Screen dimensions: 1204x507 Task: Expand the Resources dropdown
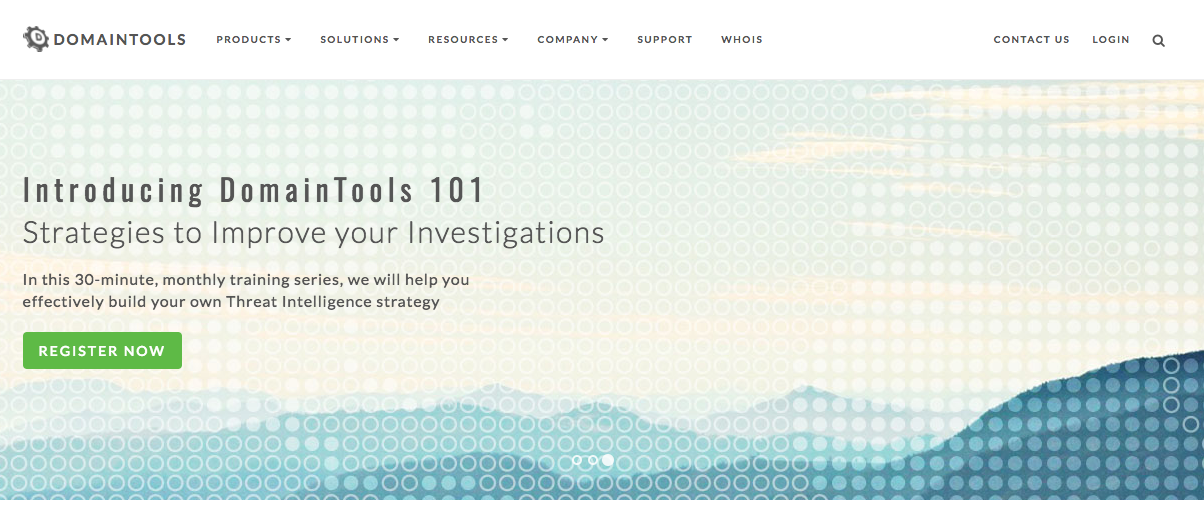point(463,40)
